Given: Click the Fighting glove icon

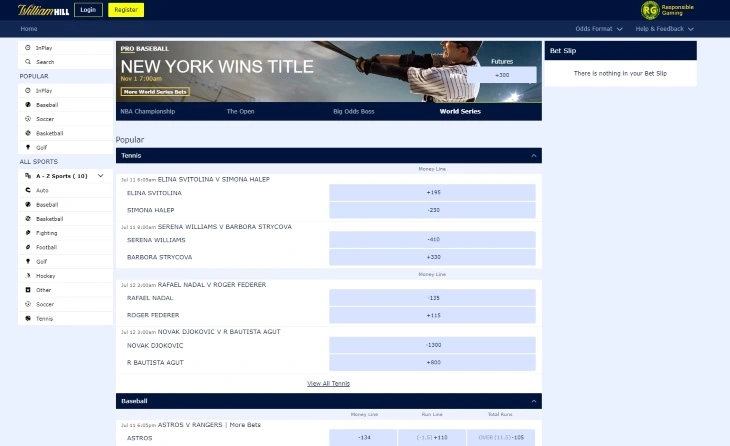Looking at the screenshot, I should [x=28, y=233].
